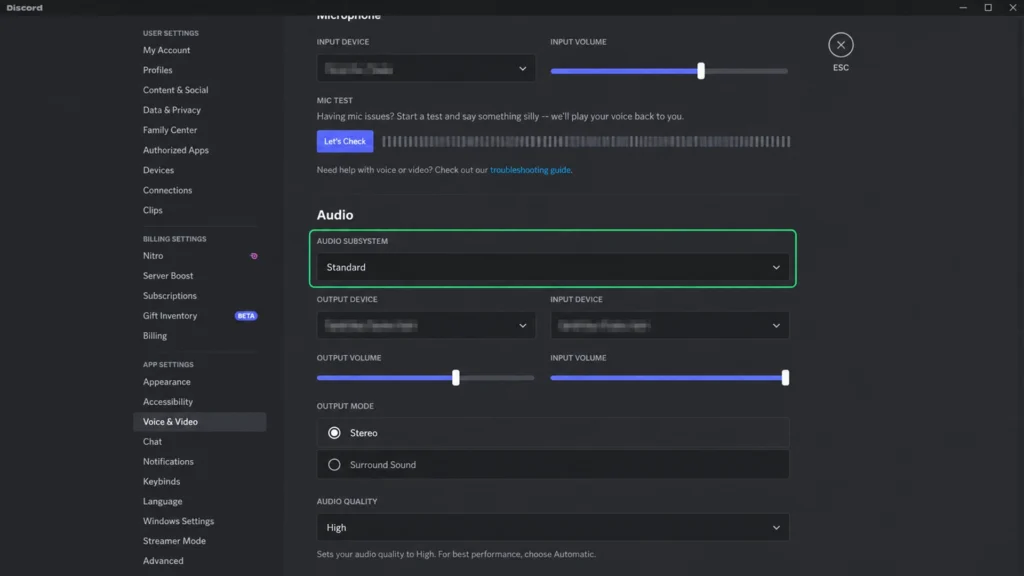Close settings with the ESC circle button

tap(840, 45)
